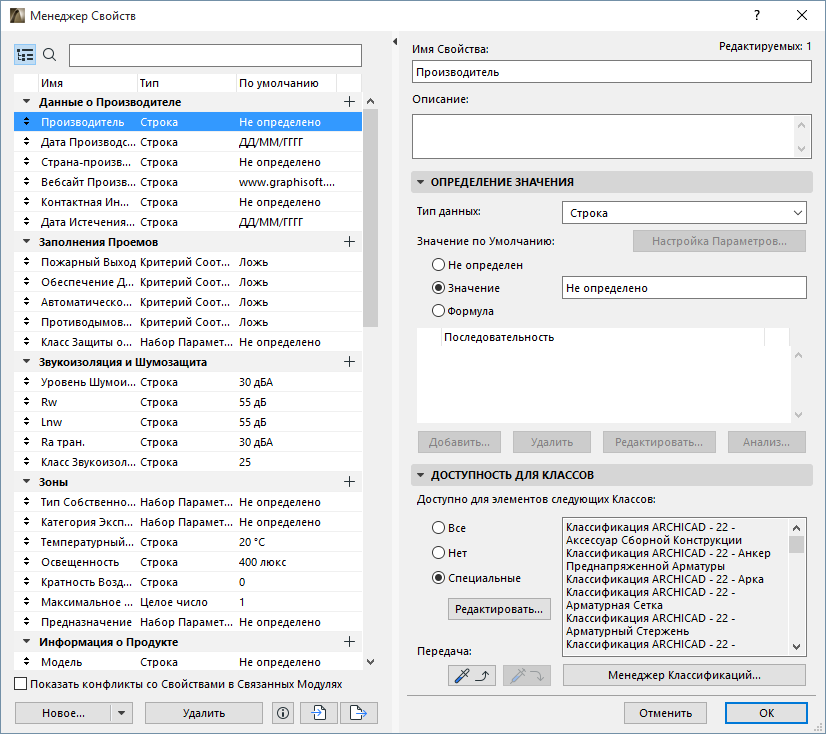
Task: Open the help question mark
Action: click(x=756, y=15)
